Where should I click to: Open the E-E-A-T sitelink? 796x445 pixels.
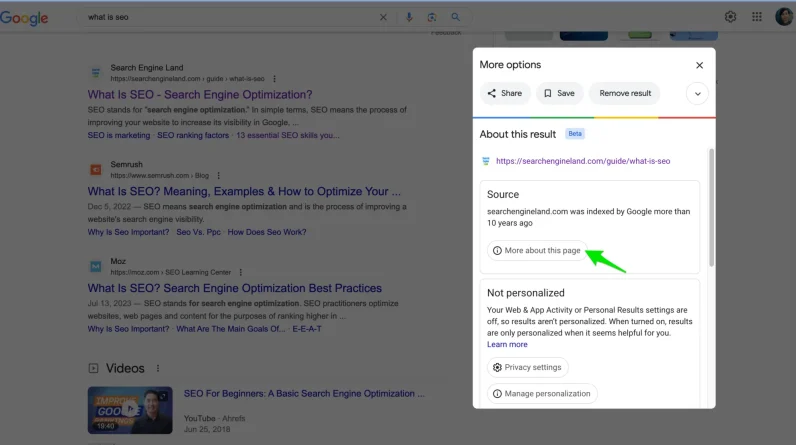point(307,329)
